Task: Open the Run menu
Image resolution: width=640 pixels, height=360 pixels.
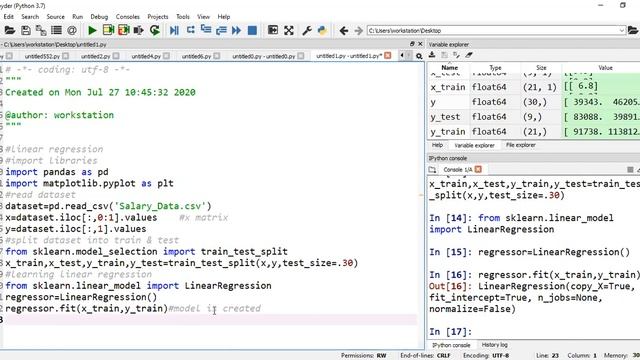Action: pos(78,17)
